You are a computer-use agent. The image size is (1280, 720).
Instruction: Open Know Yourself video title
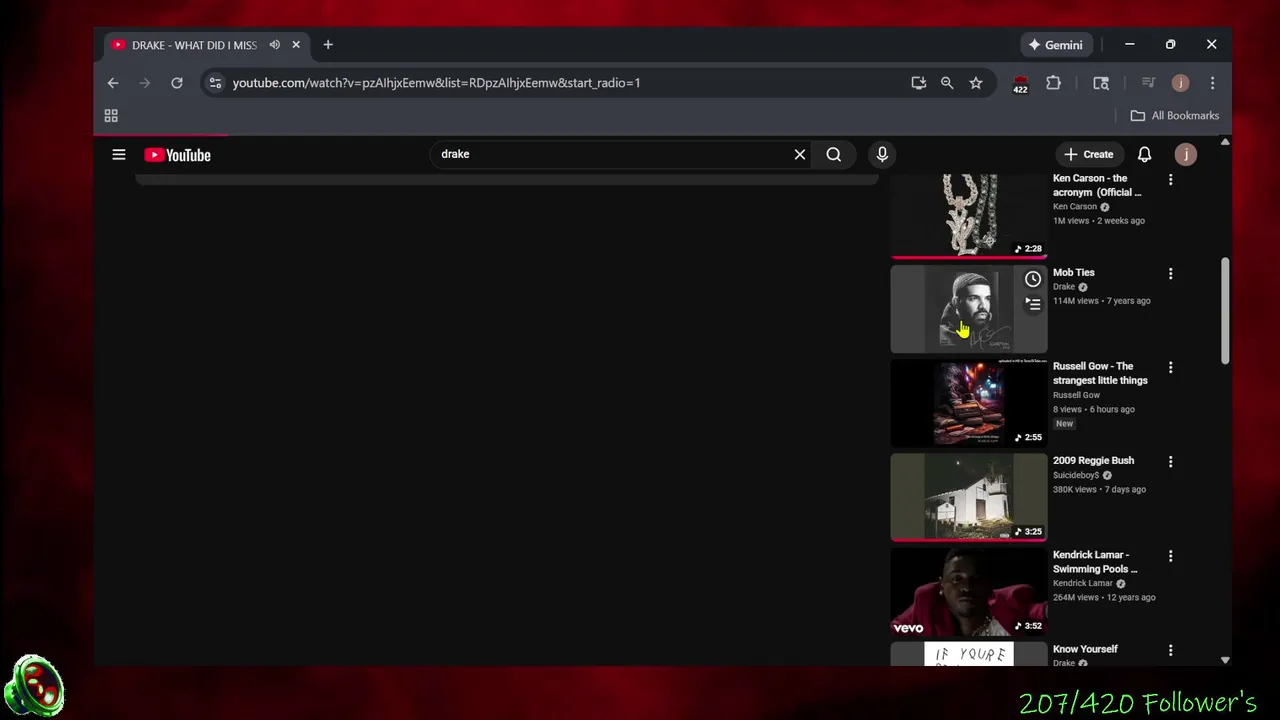(x=1085, y=649)
